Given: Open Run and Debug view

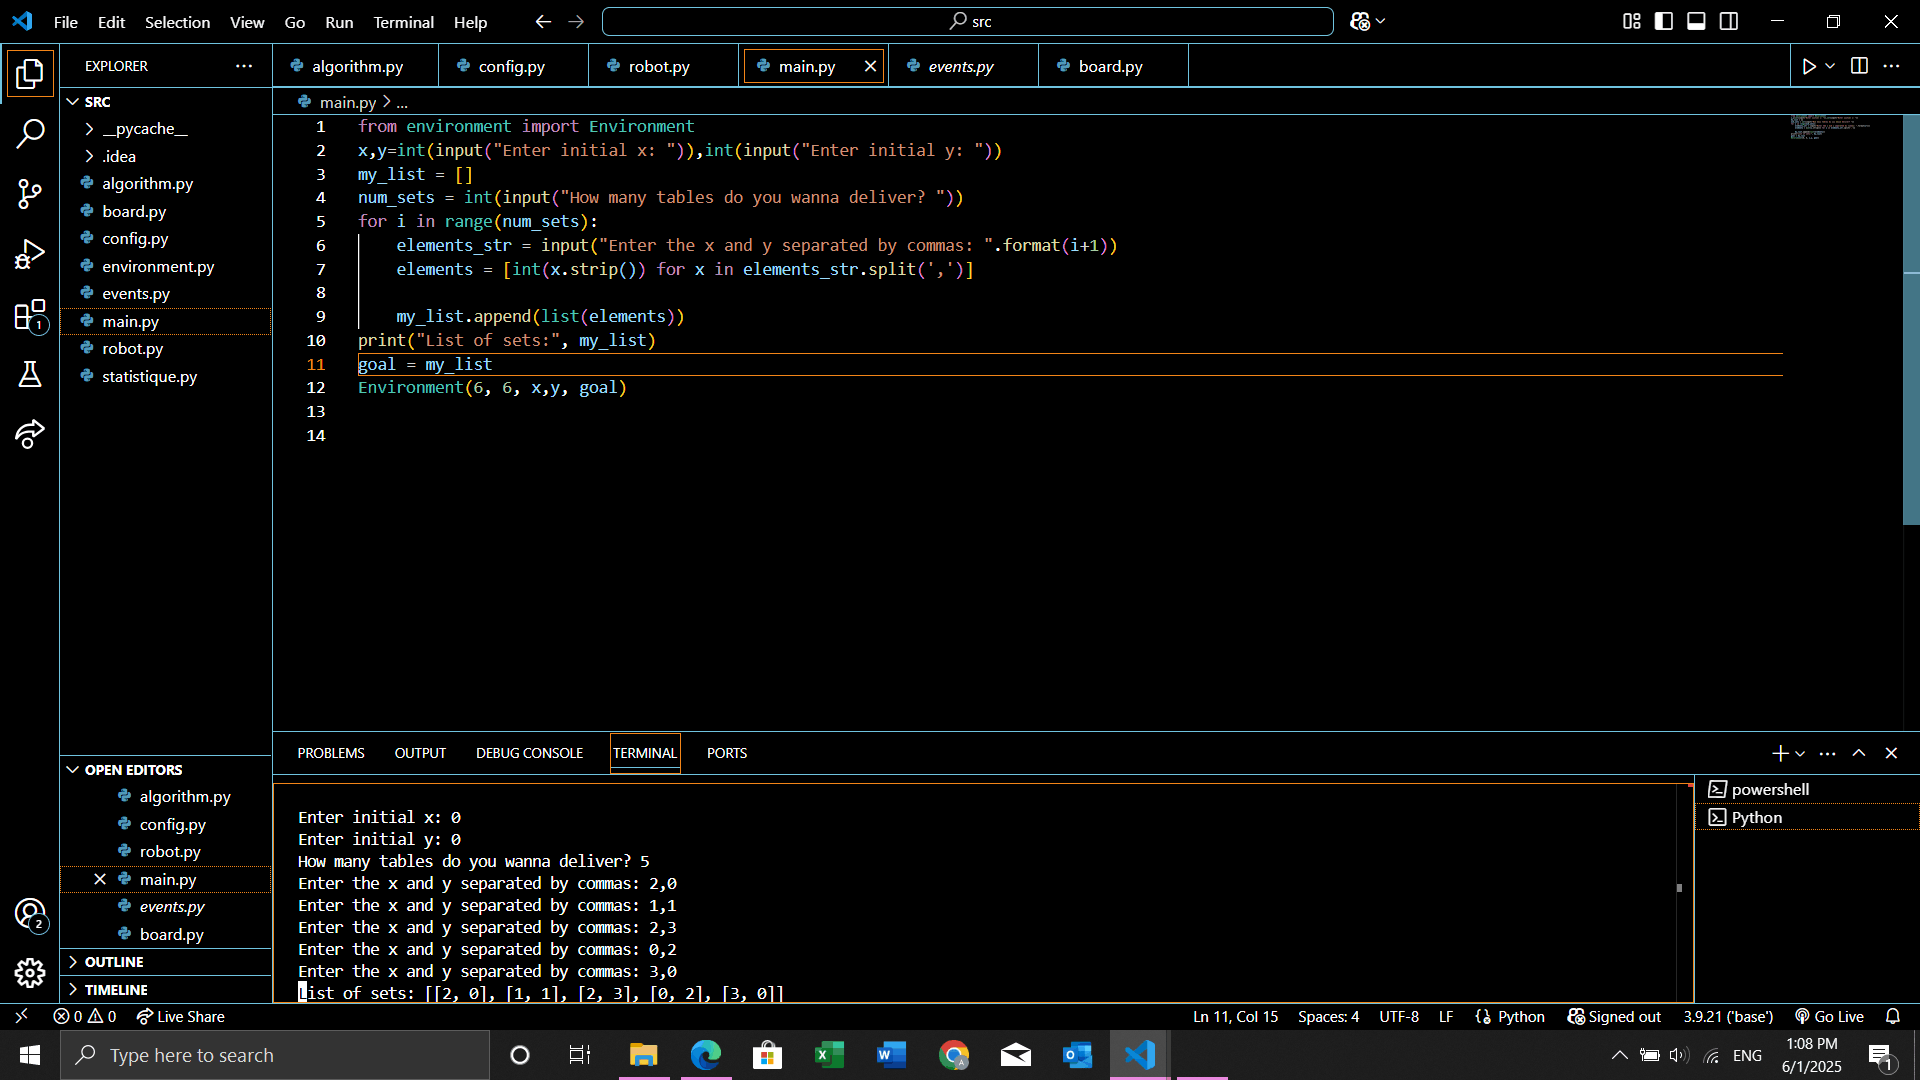Looking at the screenshot, I should [x=30, y=254].
